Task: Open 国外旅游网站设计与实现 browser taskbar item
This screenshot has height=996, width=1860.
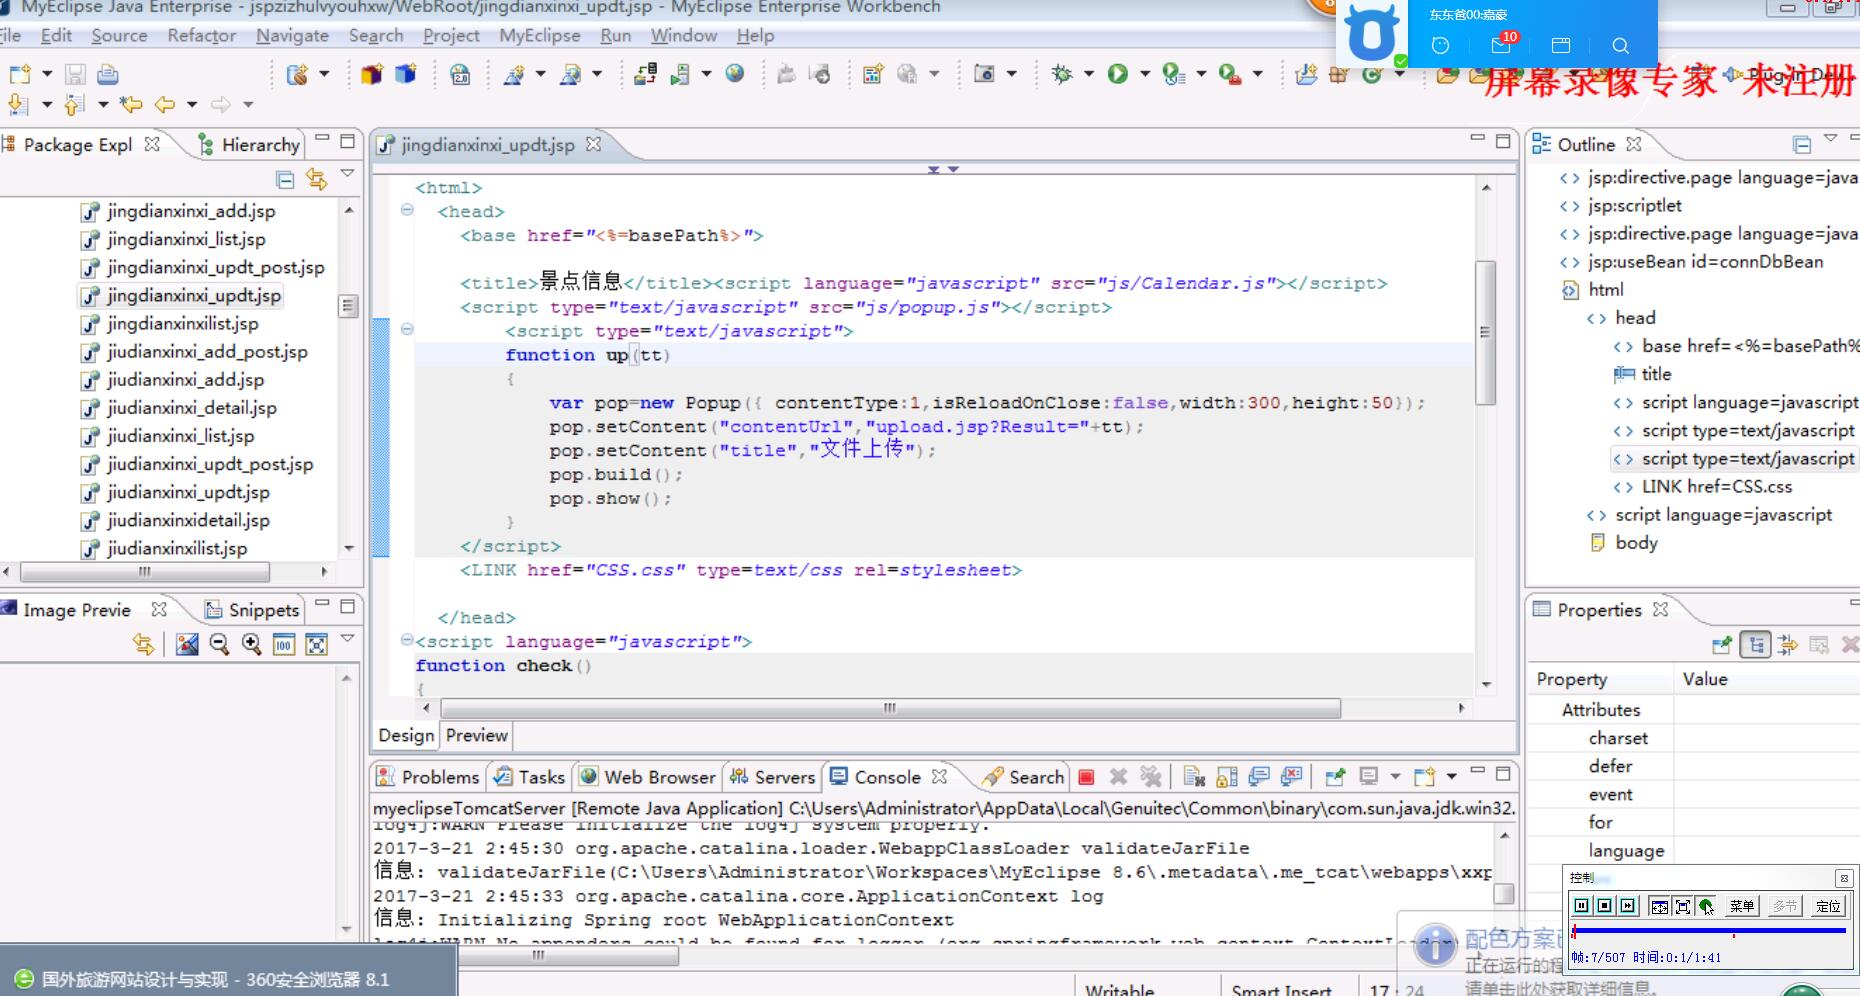Action: point(228,979)
